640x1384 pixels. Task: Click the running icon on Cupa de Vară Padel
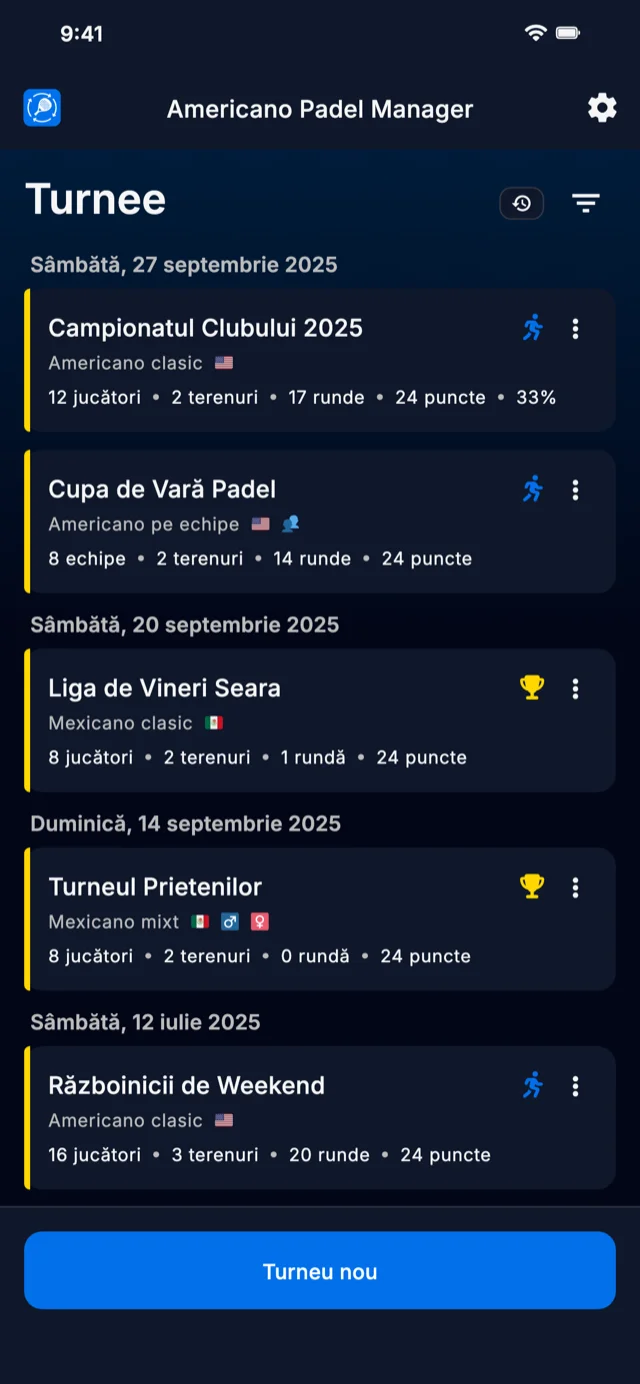pos(533,490)
